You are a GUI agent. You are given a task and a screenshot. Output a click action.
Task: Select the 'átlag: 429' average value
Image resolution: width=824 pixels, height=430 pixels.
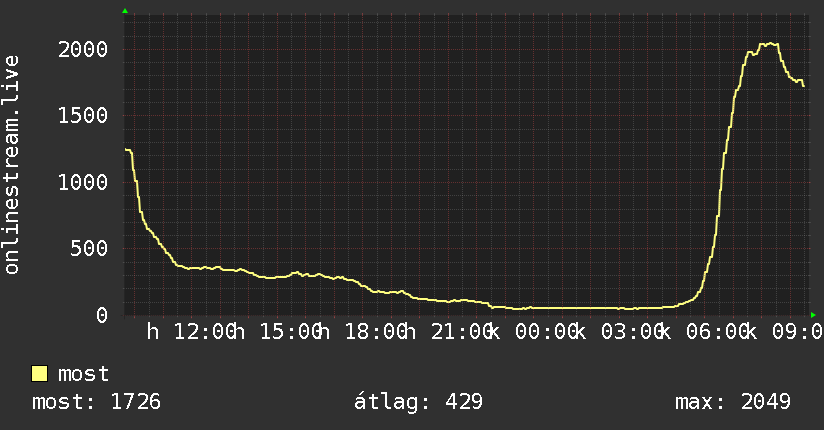[418, 402]
